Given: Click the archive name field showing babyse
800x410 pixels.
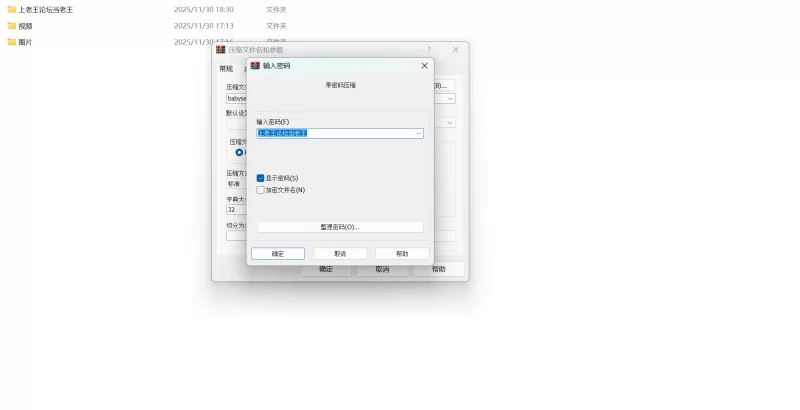Looking at the screenshot, I should click(237, 98).
